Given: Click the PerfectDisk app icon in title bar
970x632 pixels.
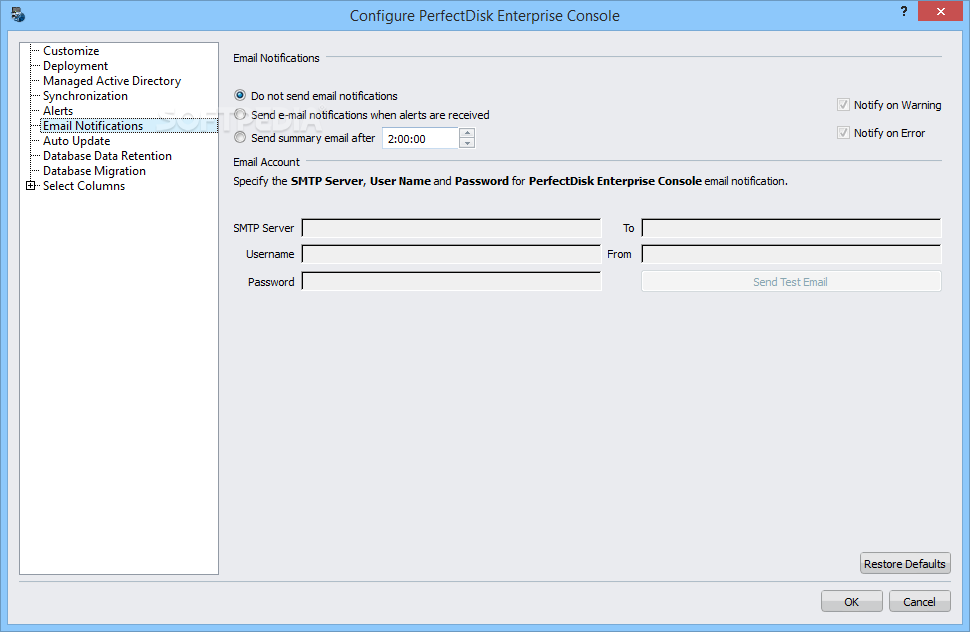Looking at the screenshot, I should [18, 14].
